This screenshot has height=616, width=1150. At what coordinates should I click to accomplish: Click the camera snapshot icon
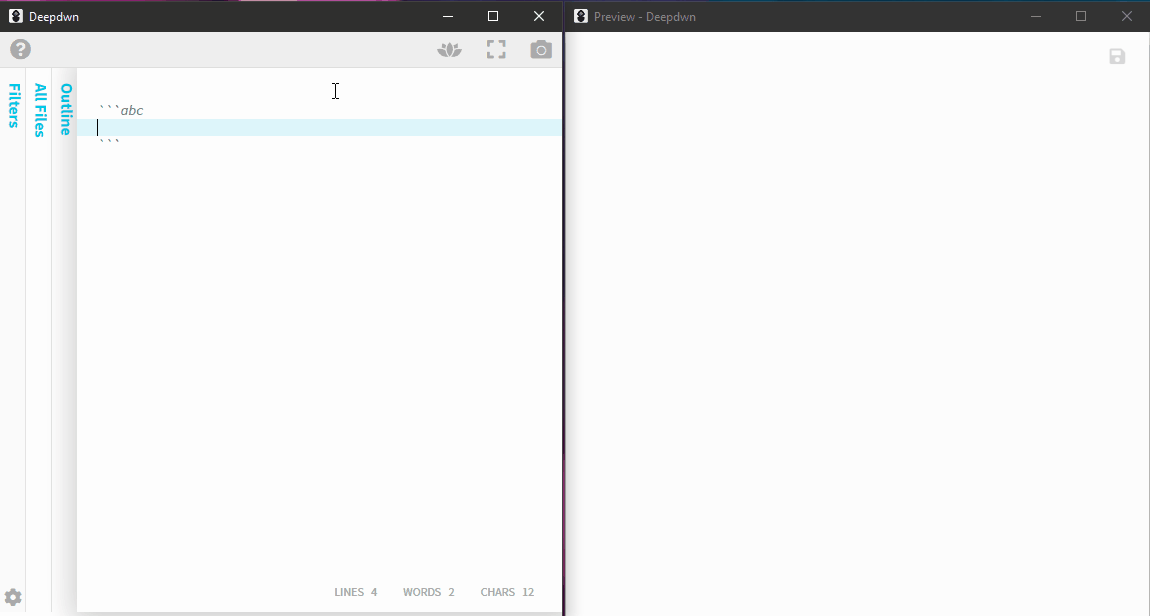tap(541, 49)
